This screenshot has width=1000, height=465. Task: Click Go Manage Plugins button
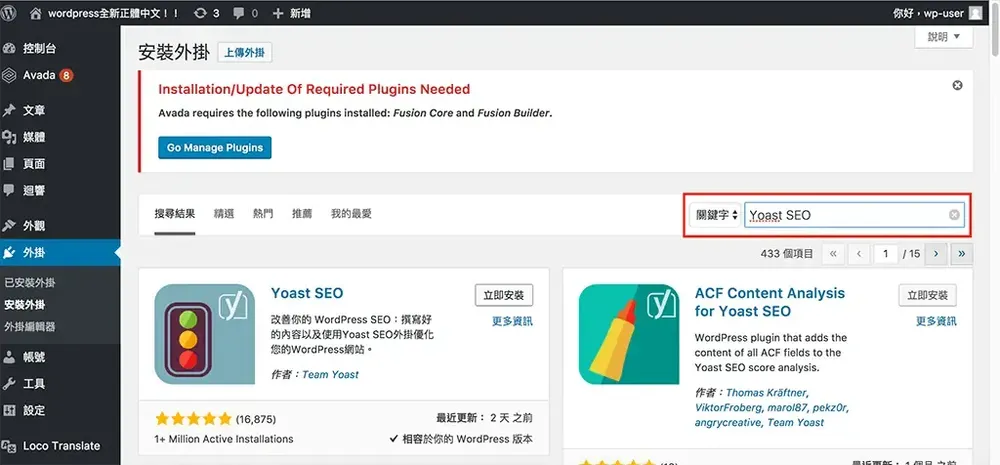(x=215, y=147)
